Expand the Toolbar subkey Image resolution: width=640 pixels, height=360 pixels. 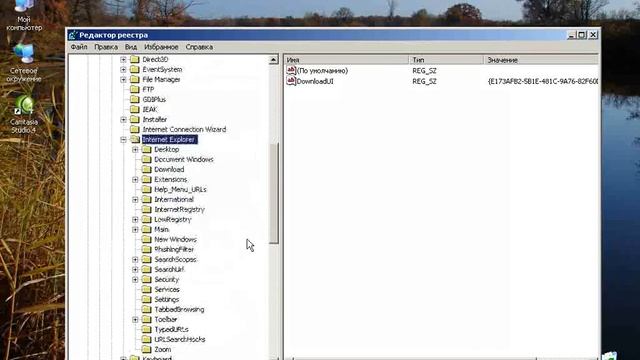(135, 320)
